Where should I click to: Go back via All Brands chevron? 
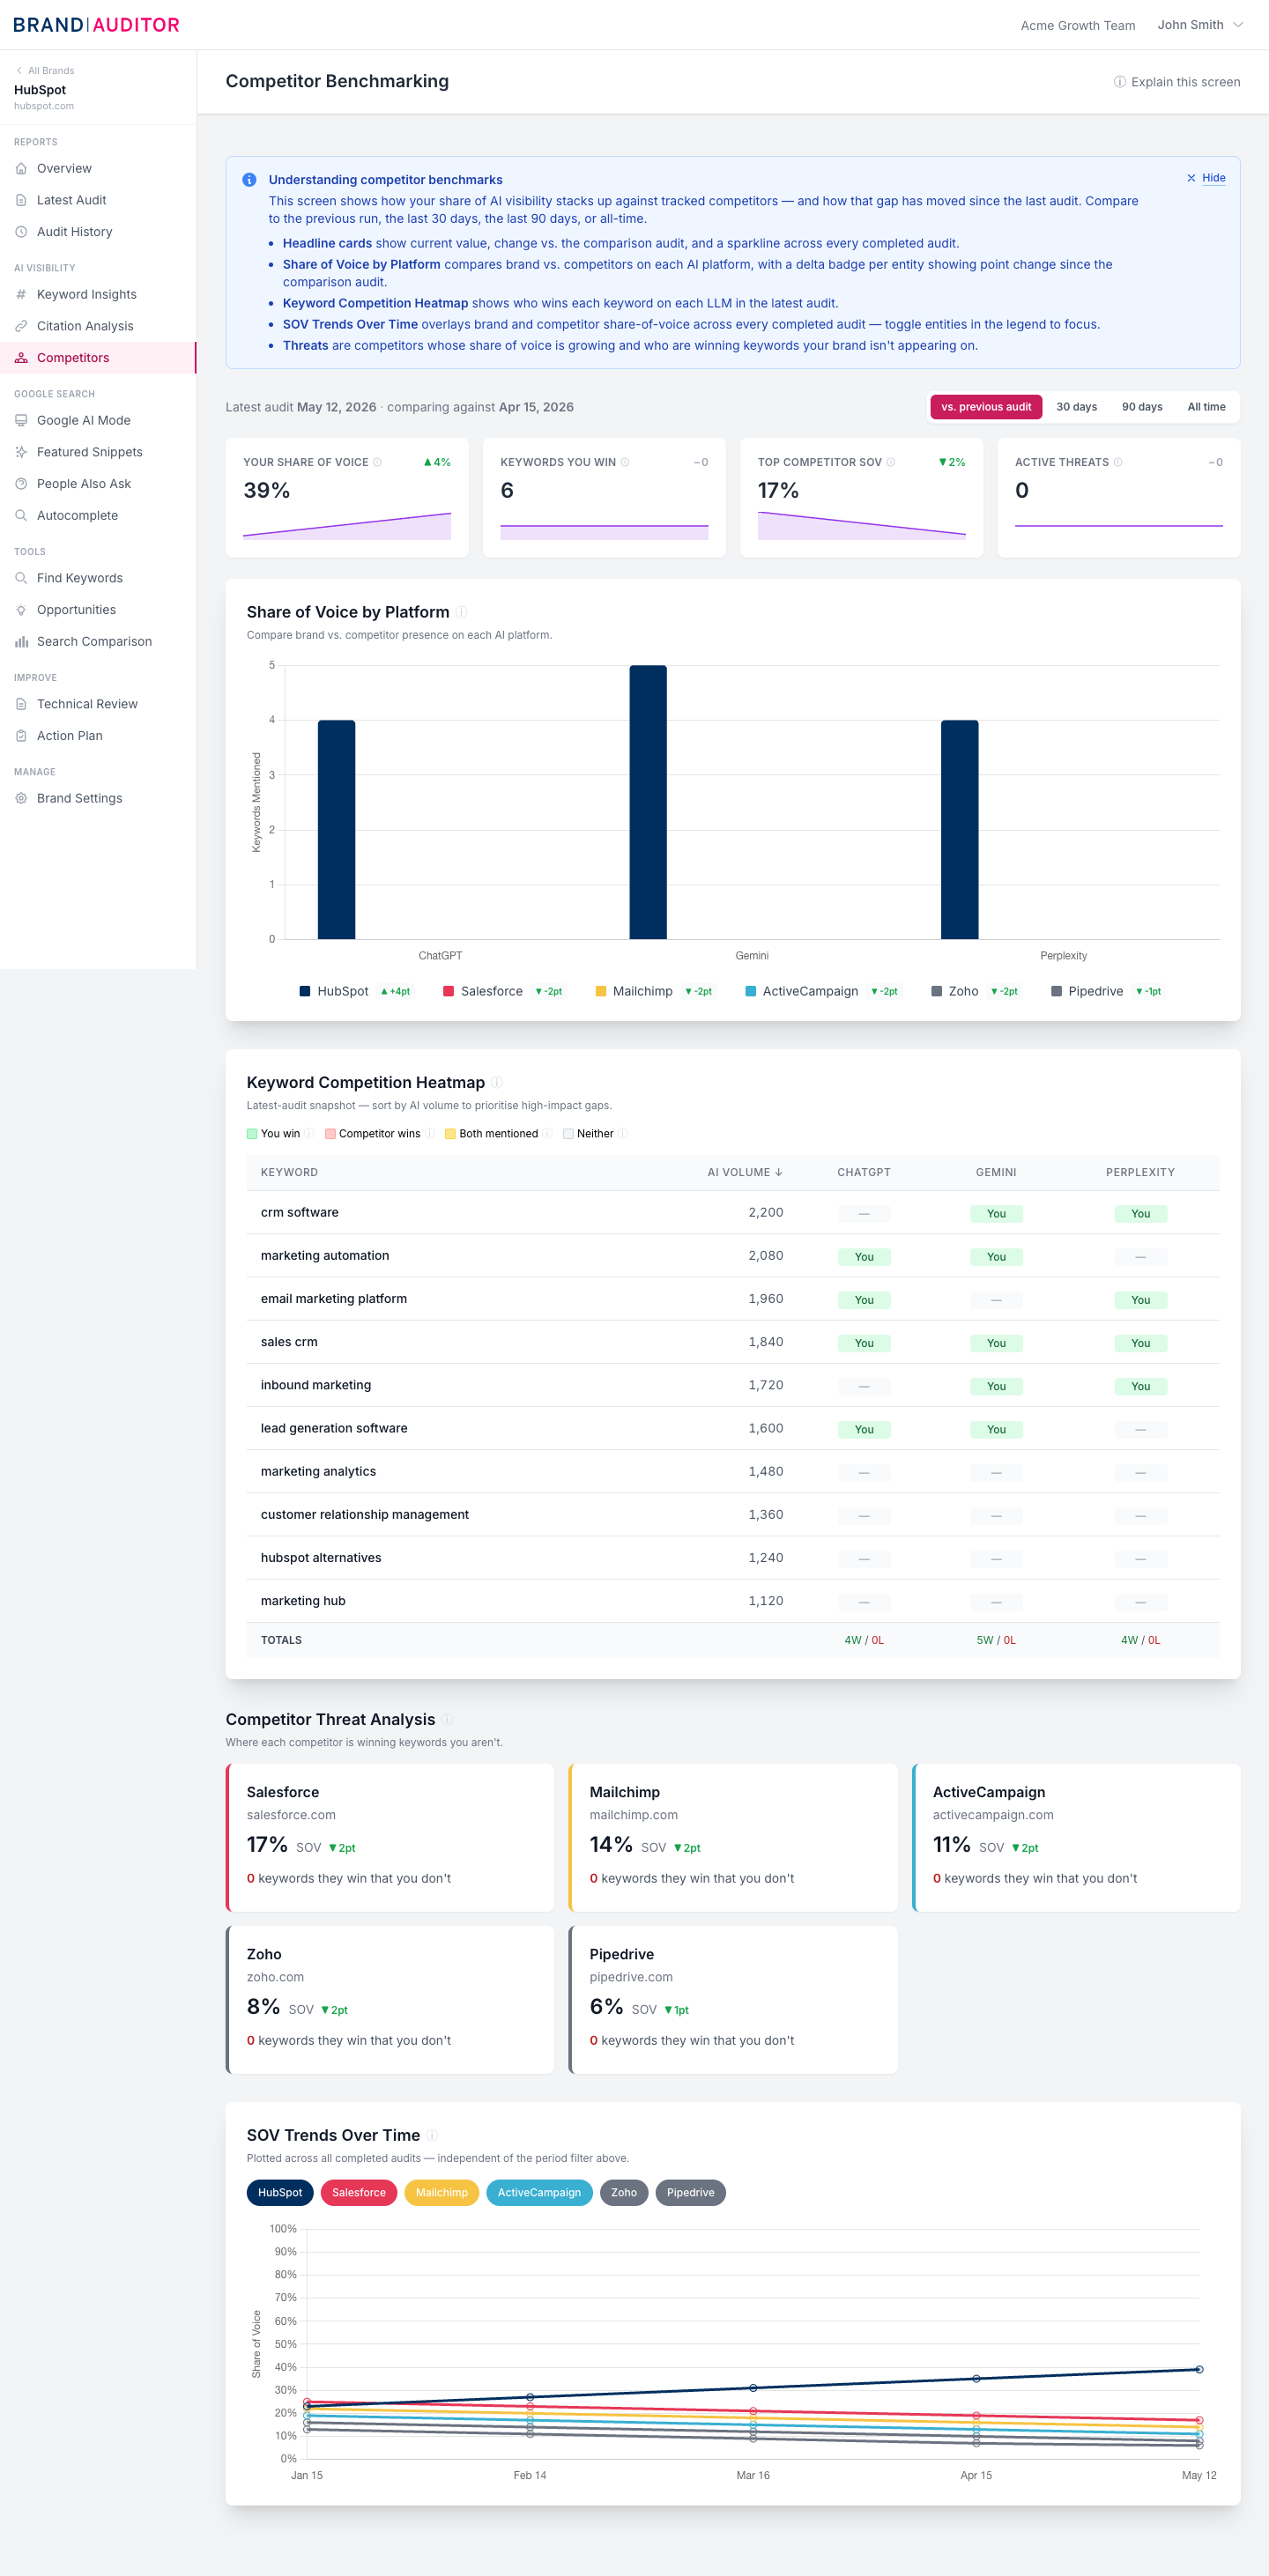pos(19,70)
